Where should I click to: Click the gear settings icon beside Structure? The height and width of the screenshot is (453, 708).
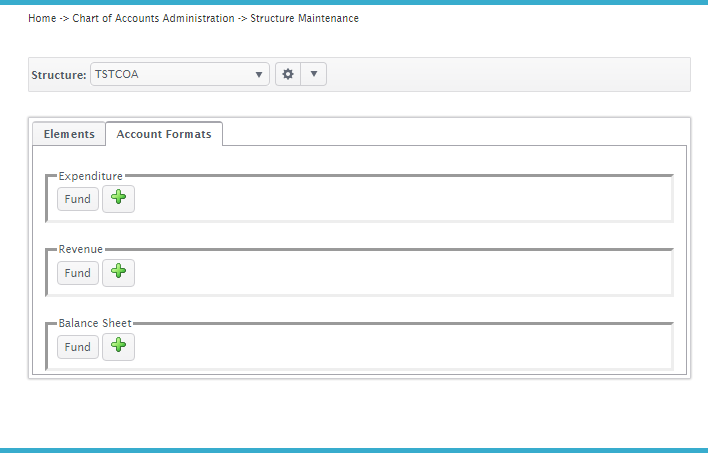click(x=288, y=74)
